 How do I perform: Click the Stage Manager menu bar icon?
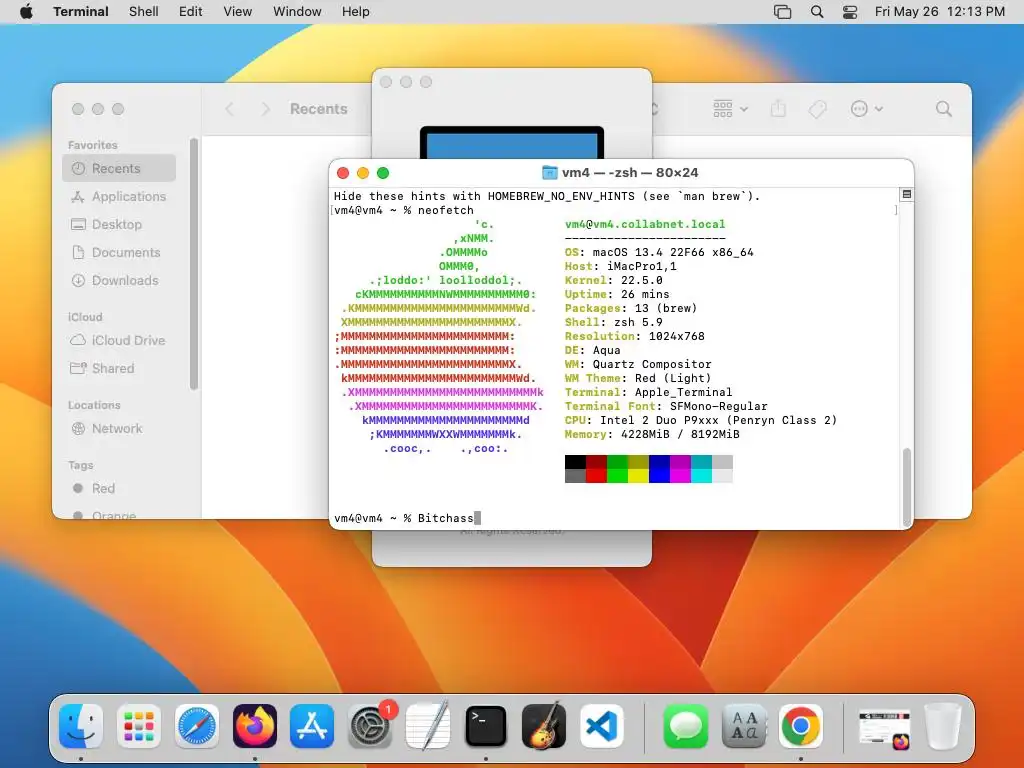[782, 12]
